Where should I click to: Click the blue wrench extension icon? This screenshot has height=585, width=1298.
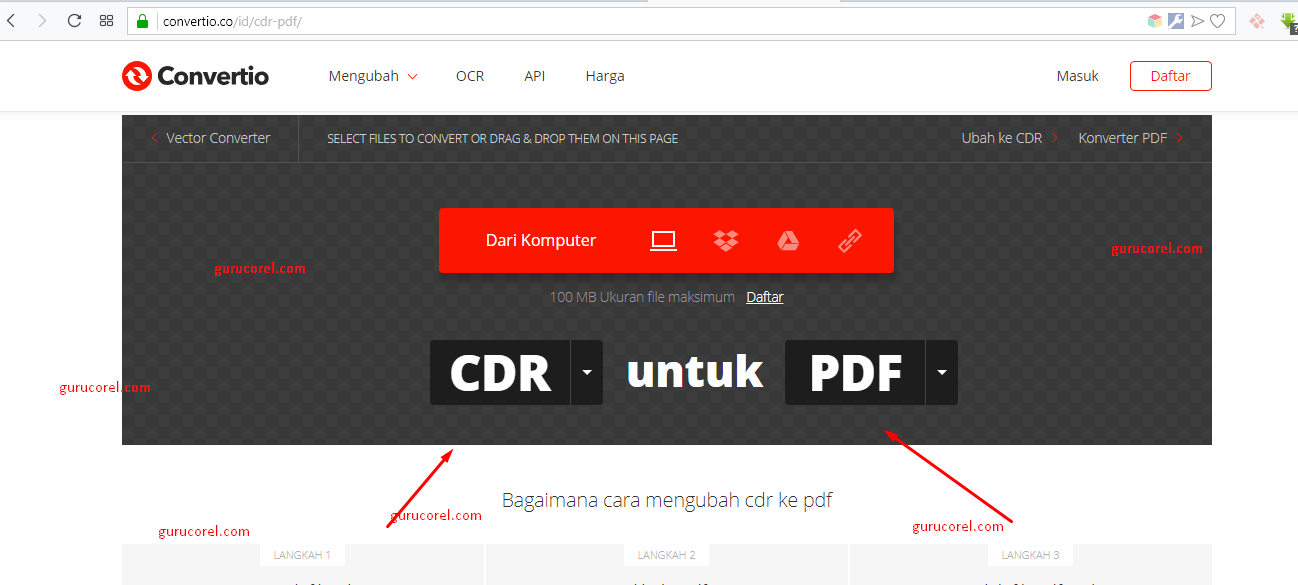tap(1176, 21)
